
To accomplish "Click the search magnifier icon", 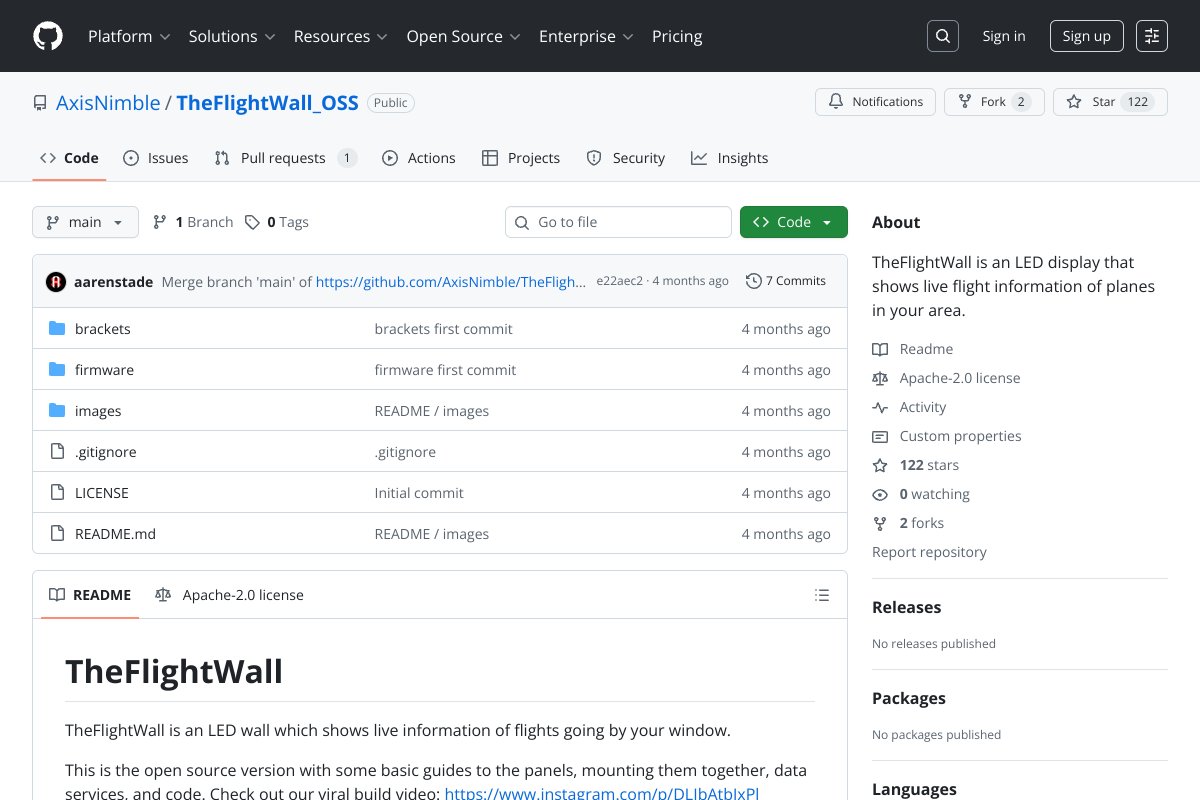I will (943, 36).
